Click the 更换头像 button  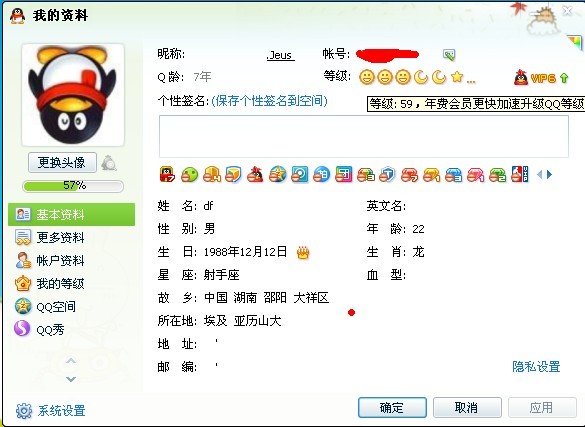(62, 163)
